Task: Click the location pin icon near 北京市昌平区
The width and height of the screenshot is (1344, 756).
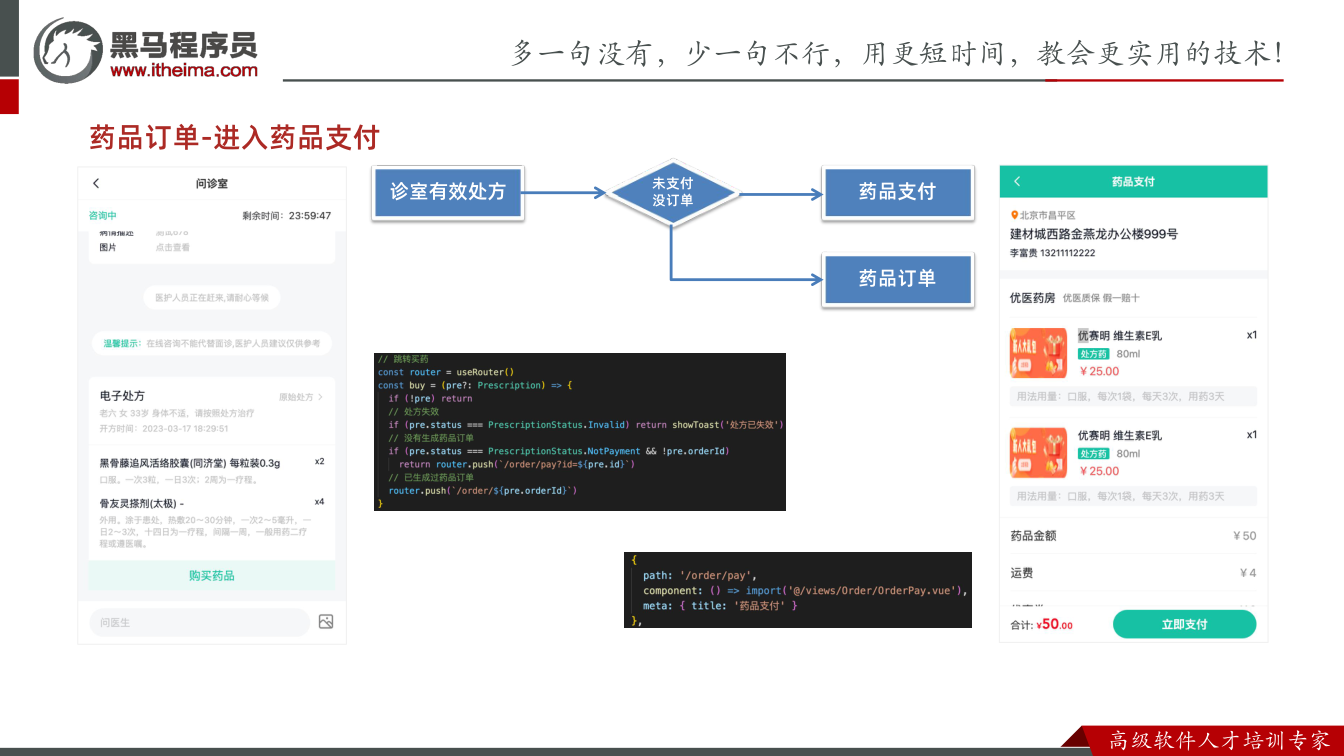Action: pyautogui.click(x=1014, y=215)
